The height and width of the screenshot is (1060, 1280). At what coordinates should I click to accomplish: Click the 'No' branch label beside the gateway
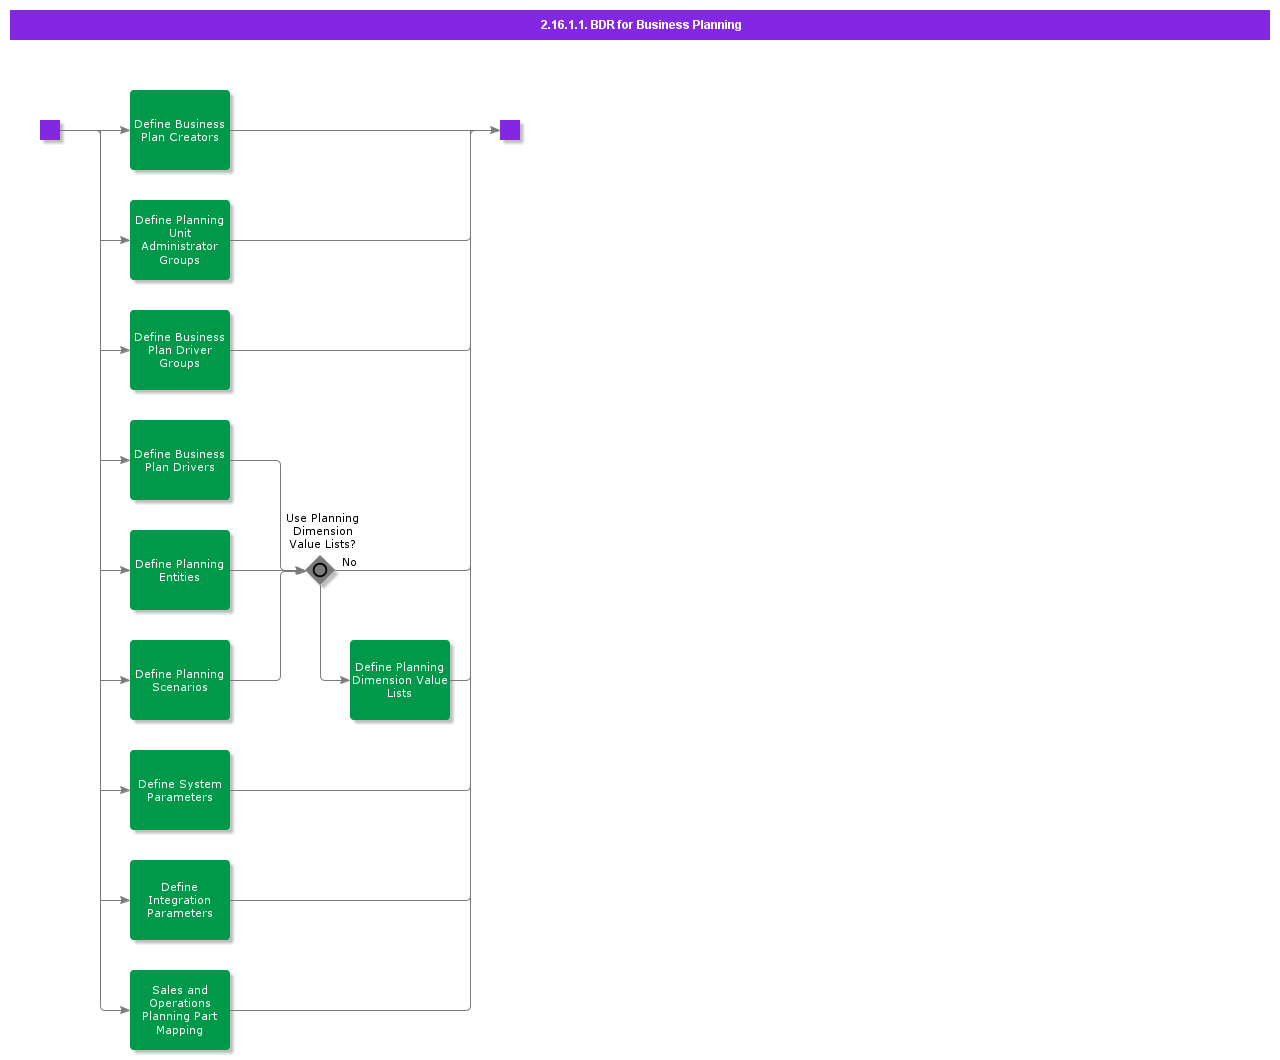(x=349, y=562)
